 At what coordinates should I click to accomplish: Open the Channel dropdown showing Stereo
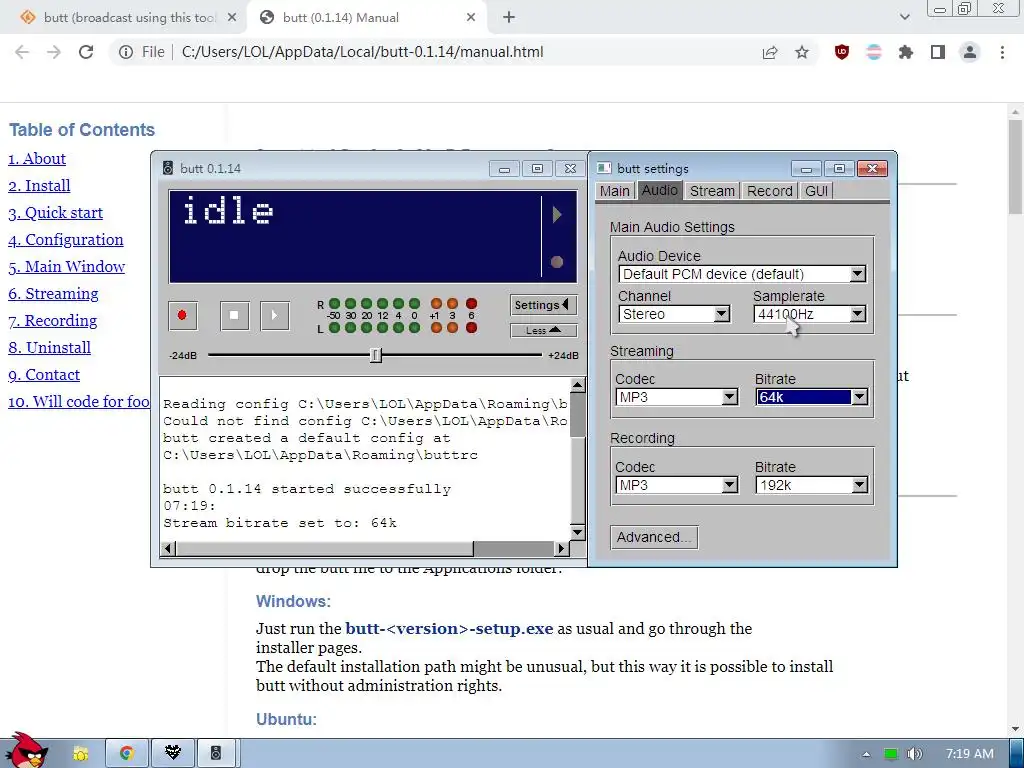674,314
